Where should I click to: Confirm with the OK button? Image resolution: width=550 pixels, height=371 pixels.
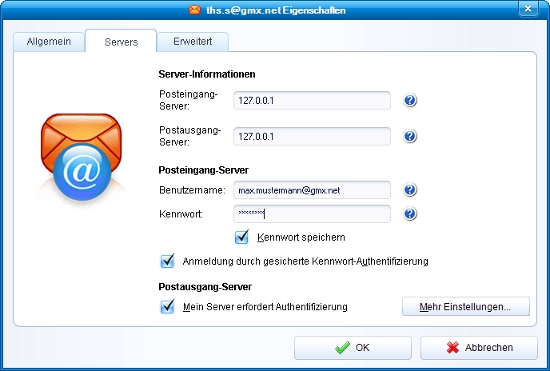[353, 348]
